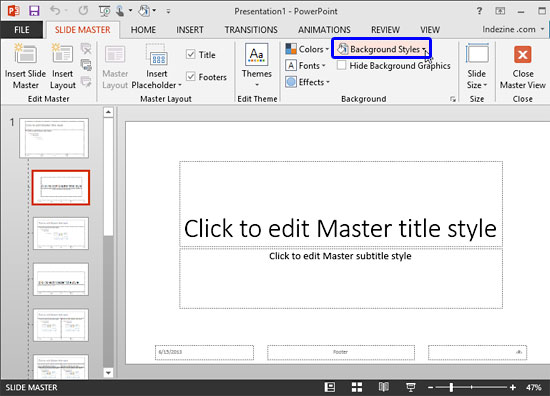Click the SLIDE MASTER status bar label
The image size is (550, 396).
[31, 387]
